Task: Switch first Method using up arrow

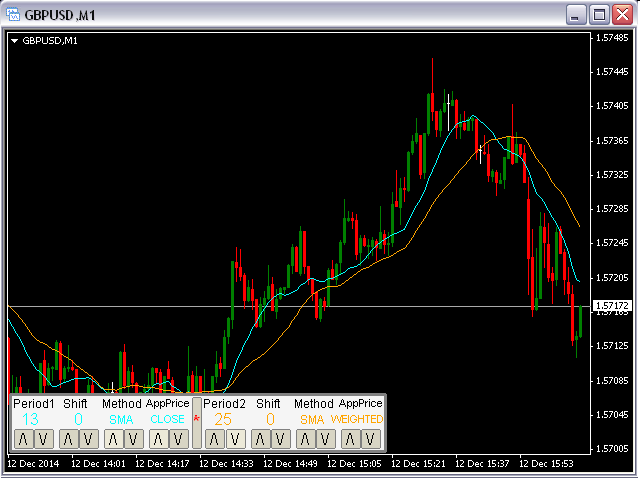Action: (113, 438)
